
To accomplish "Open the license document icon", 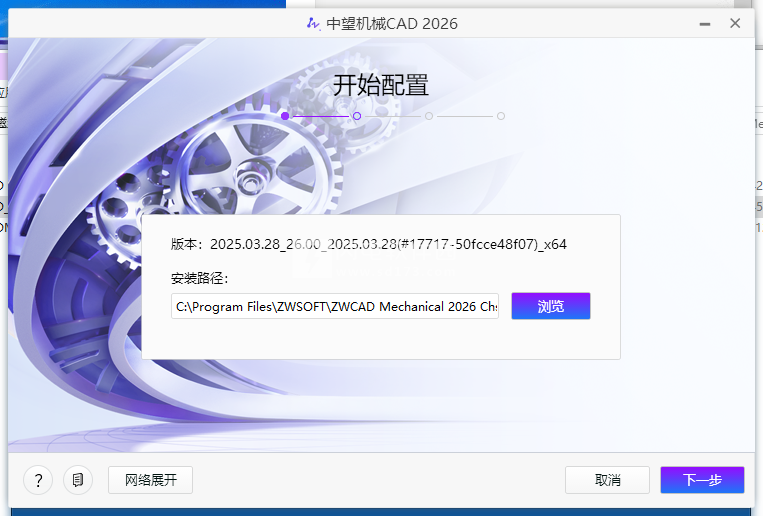I will pos(78,480).
